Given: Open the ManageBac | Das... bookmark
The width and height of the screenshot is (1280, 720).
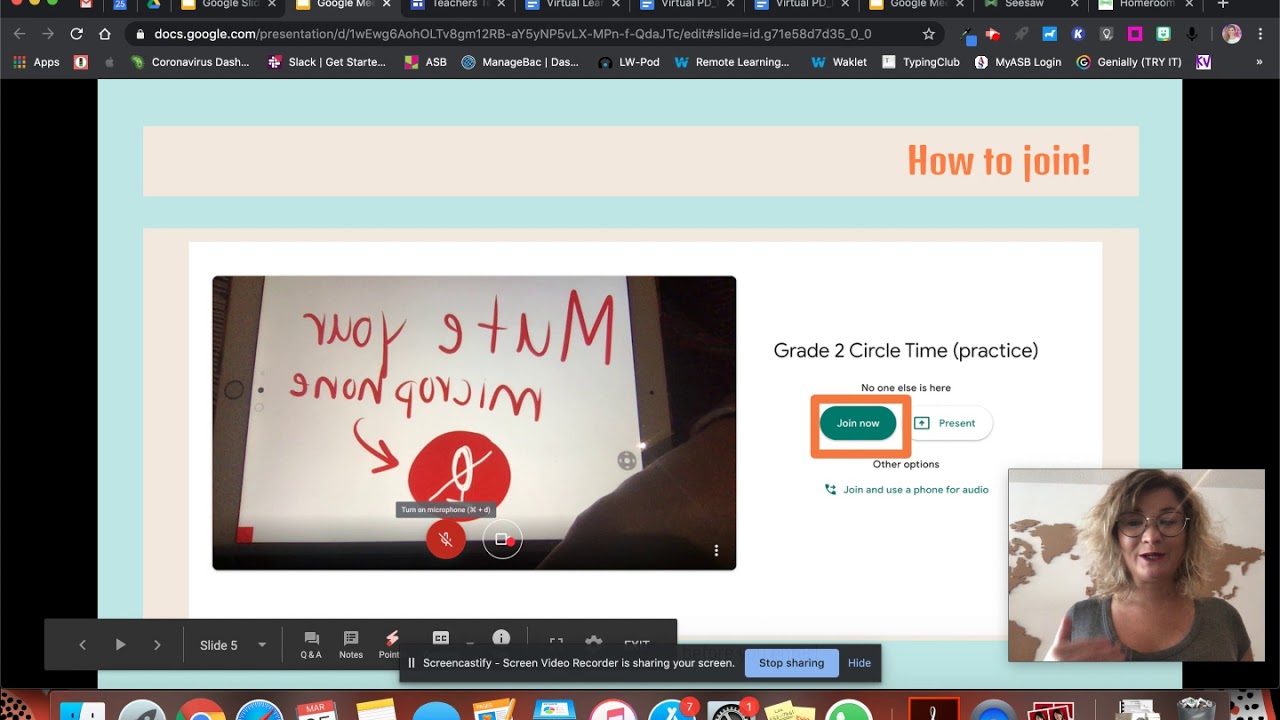Looking at the screenshot, I should coord(520,62).
